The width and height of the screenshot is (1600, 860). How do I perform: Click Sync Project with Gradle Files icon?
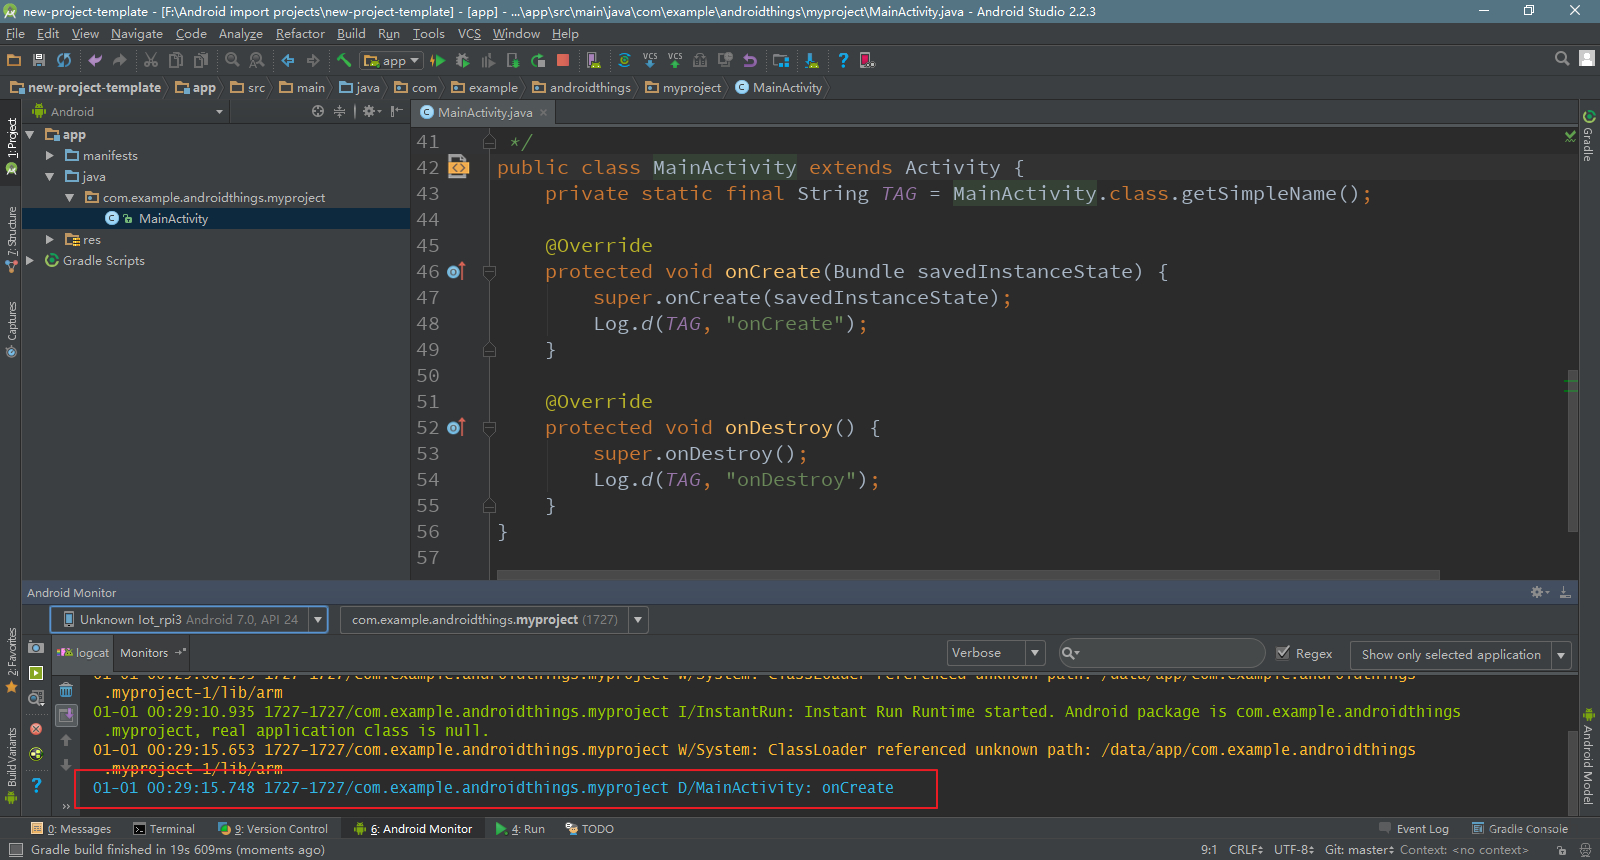624,61
